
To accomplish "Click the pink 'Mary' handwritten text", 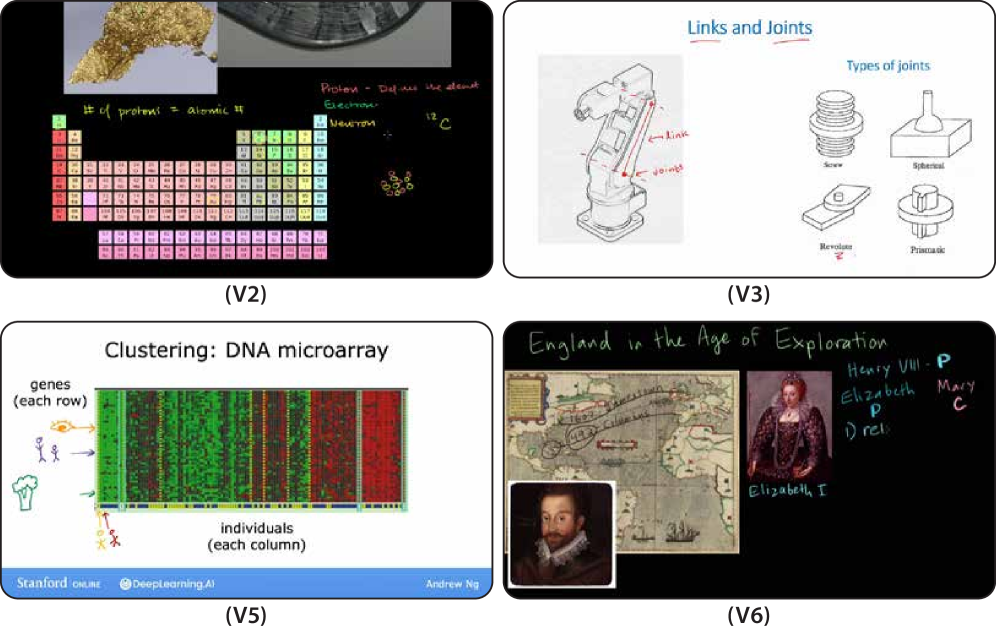I will (x=956, y=386).
